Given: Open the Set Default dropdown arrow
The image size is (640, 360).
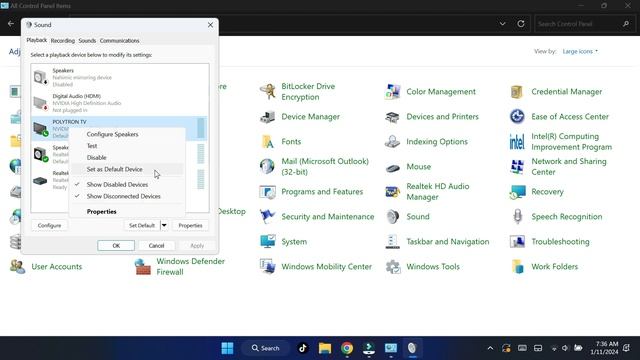Looking at the screenshot, I should 164,225.
